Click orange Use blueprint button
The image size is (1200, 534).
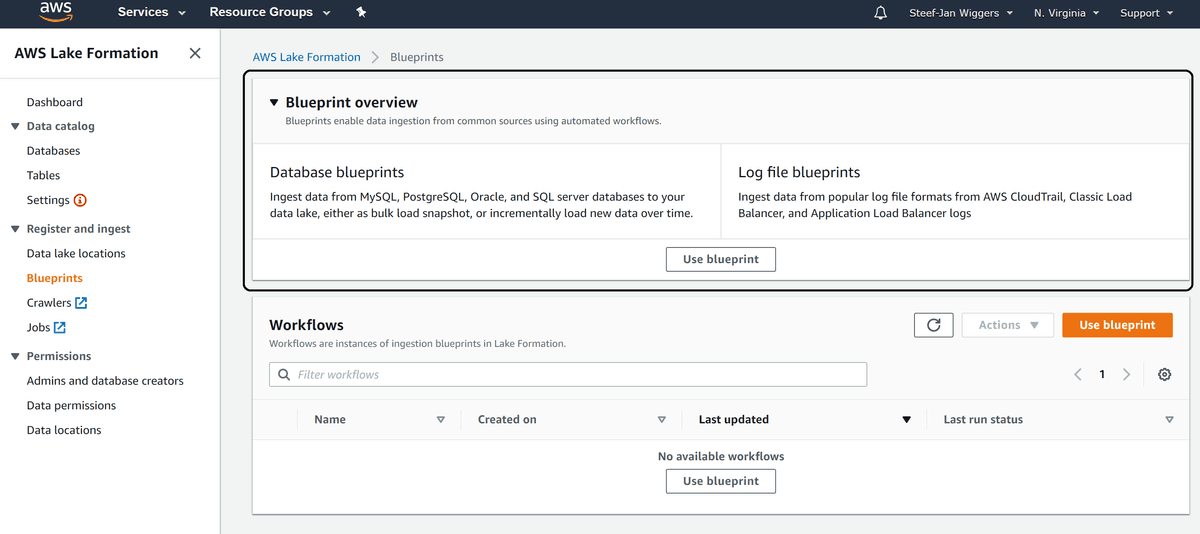coord(1117,325)
